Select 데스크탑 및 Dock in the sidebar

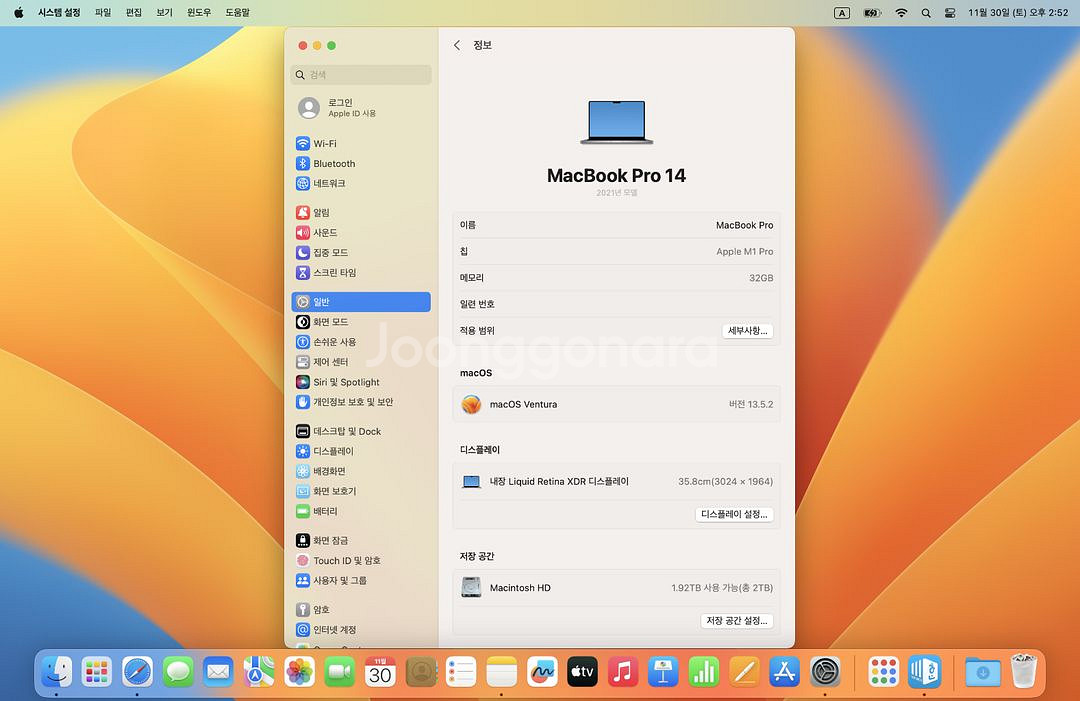pyautogui.click(x=361, y=431)
